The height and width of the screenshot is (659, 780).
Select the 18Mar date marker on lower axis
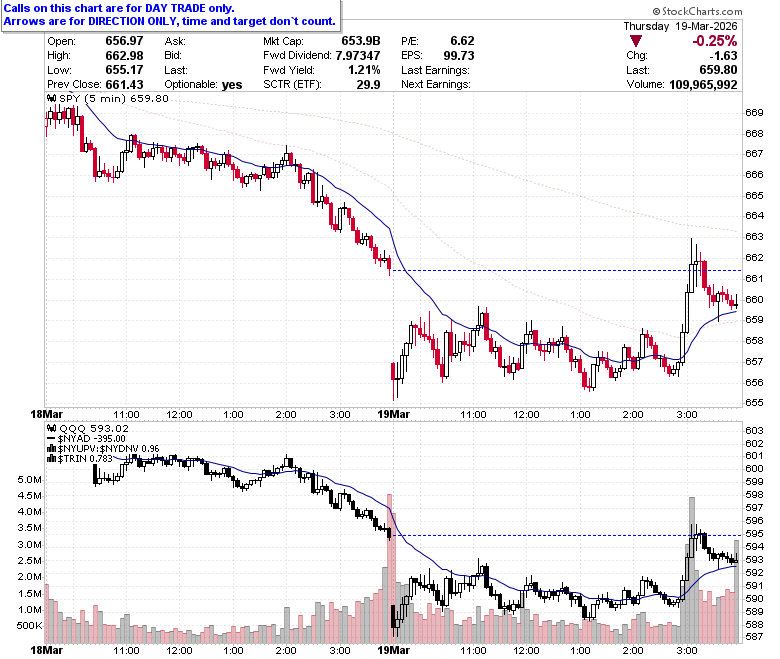[46, 650]
